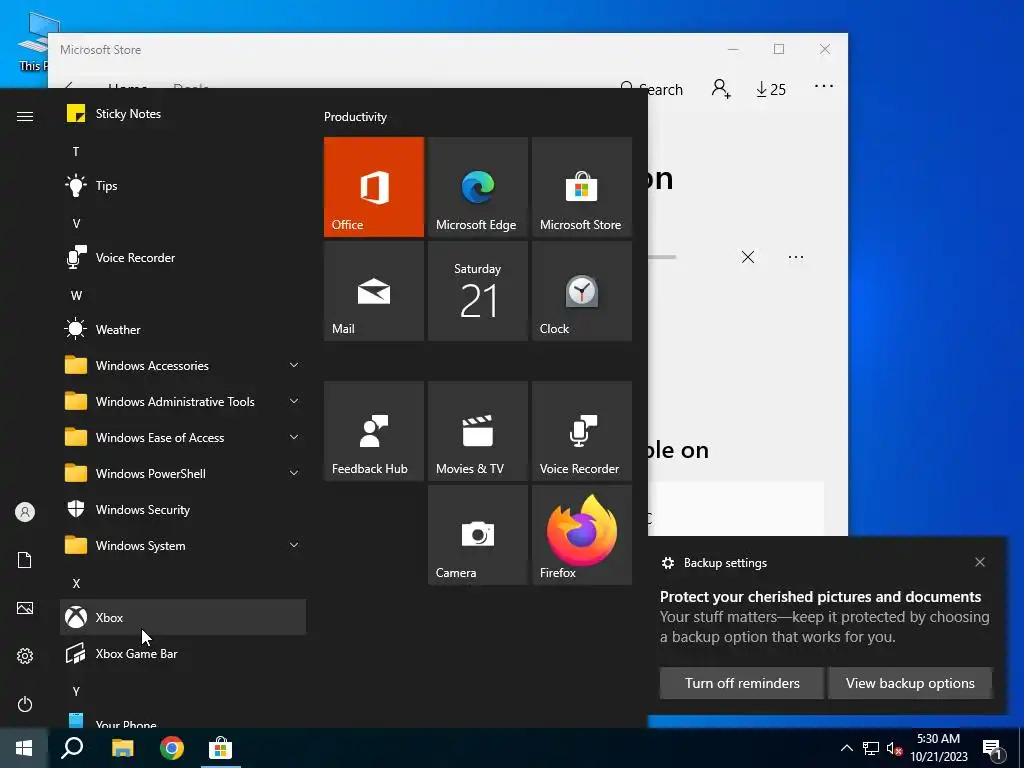View backup options
Viewport: 1024px width, 768px height.
point(910,683)
